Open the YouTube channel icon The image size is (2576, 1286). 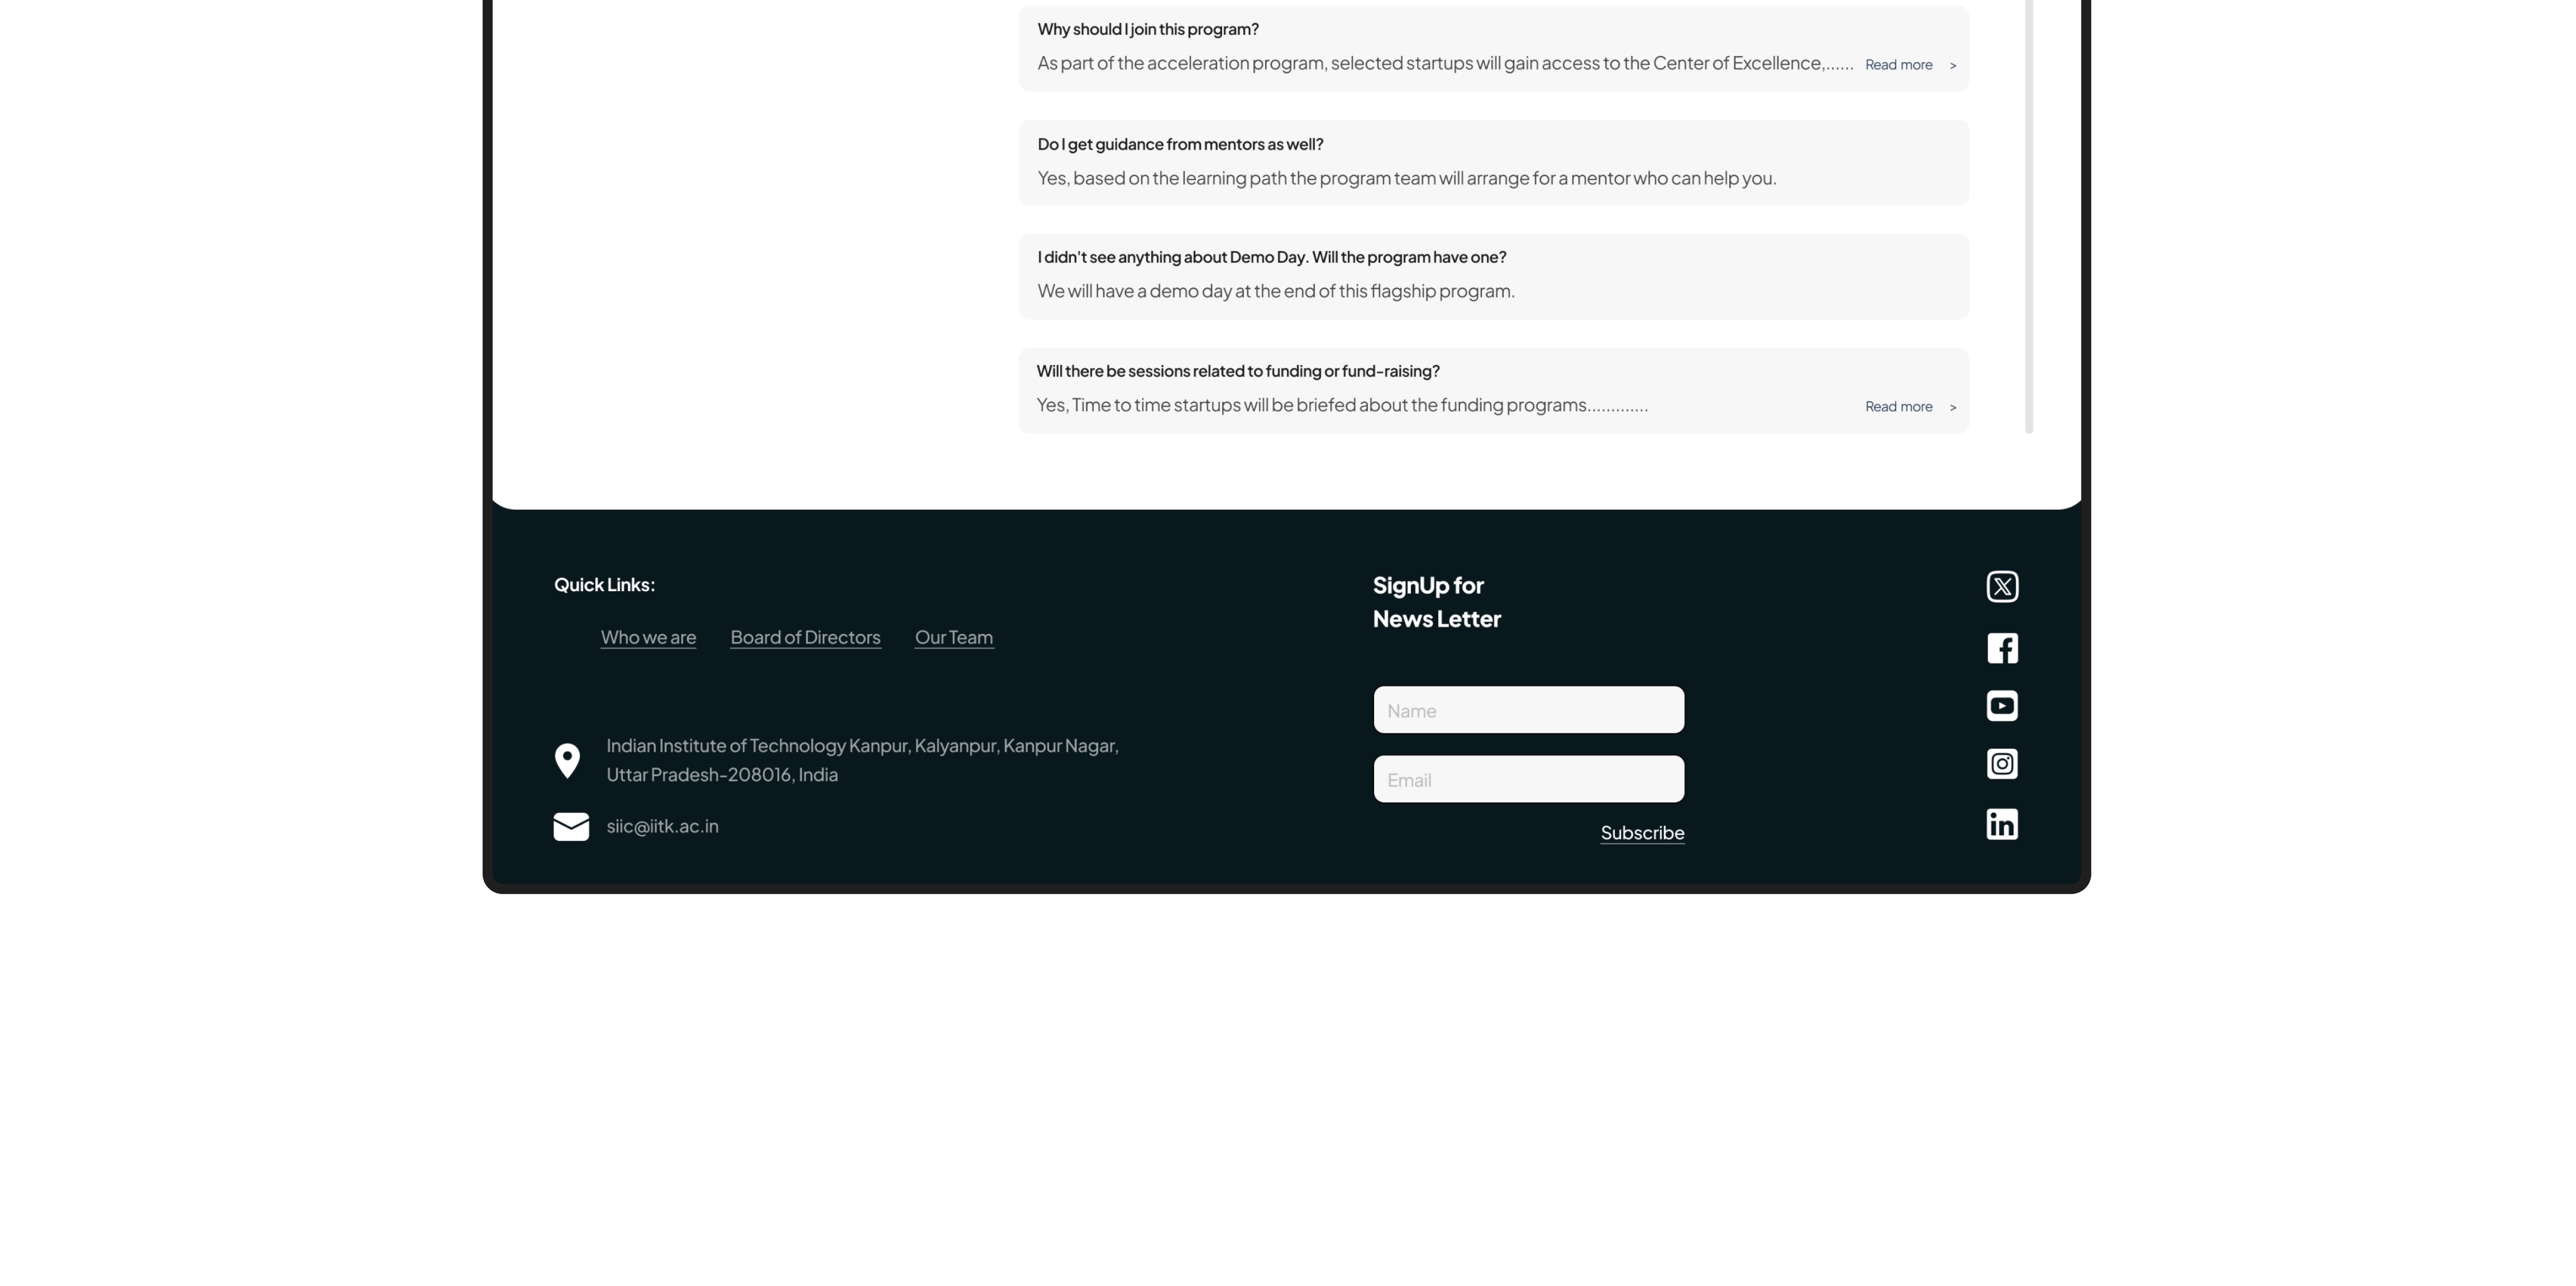(x=2002, y=706)
